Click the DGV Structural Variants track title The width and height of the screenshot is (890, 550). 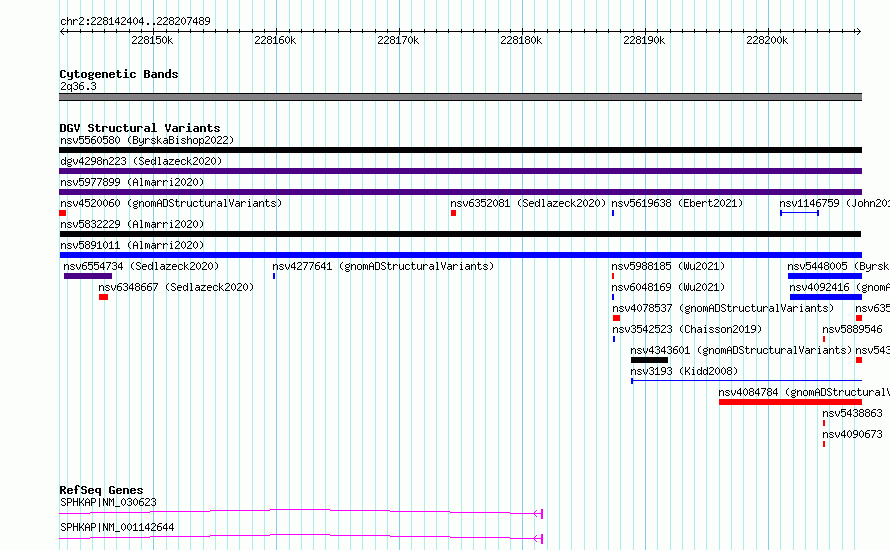140,128
